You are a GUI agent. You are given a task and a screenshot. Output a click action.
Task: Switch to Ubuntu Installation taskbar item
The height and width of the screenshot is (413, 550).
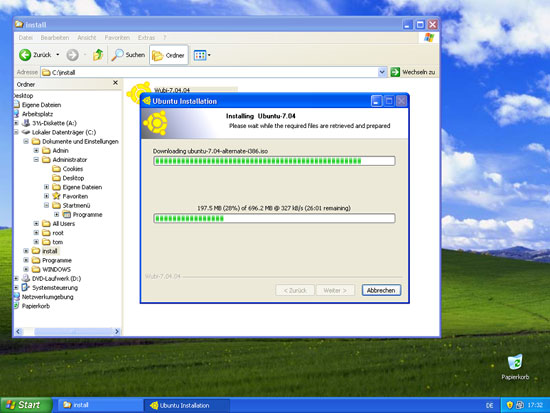187,405
